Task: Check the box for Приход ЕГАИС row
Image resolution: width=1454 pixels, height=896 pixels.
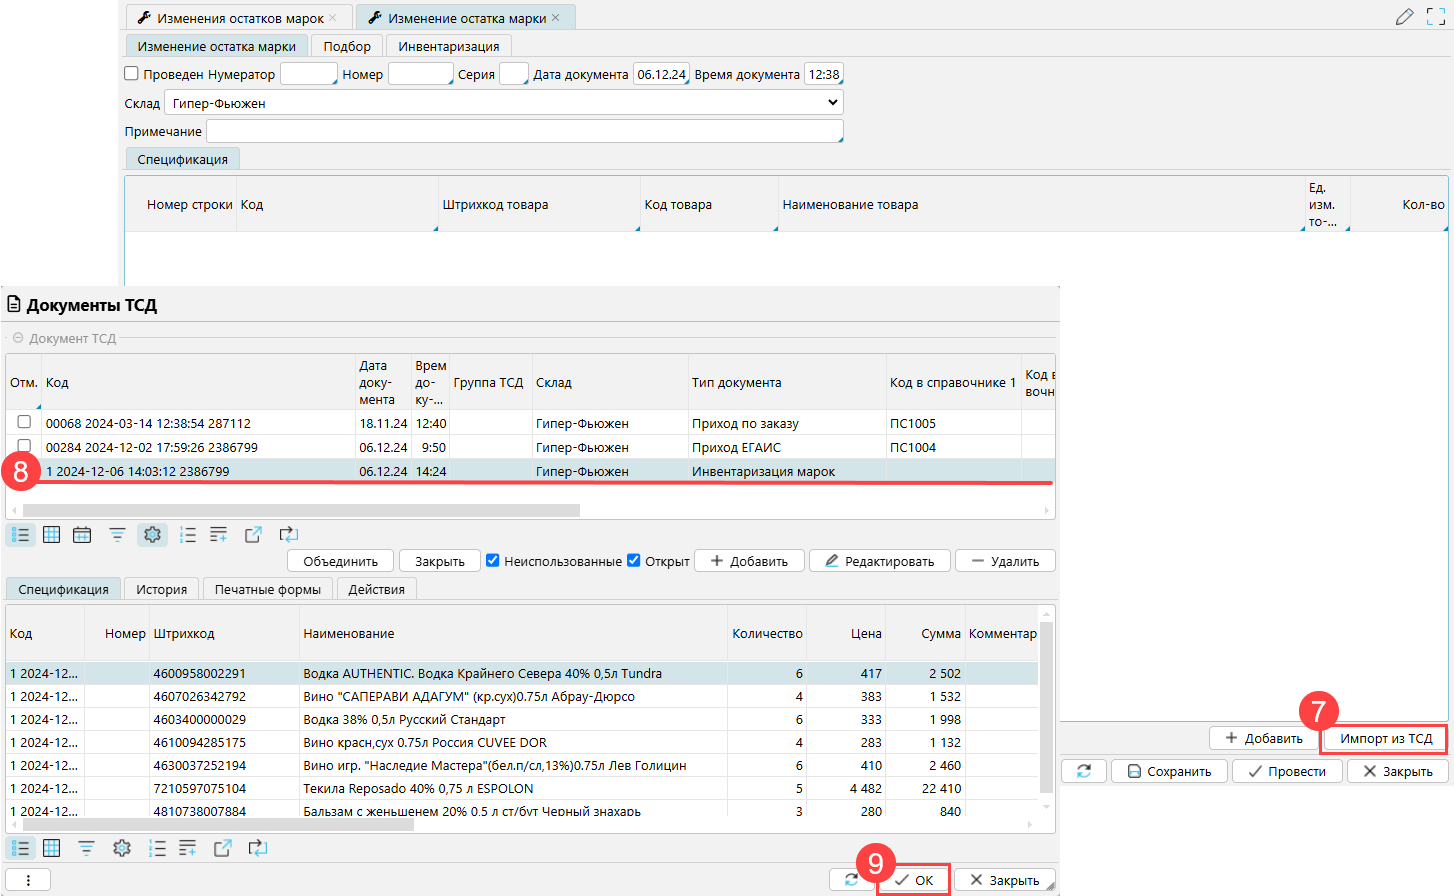Action: (x=24, y=446)
